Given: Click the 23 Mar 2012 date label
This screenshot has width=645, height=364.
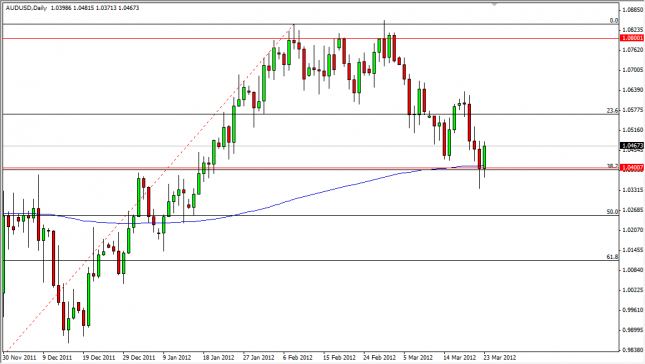Looking at the screenshot, I should pyautogui.click(x=499, y=357).
